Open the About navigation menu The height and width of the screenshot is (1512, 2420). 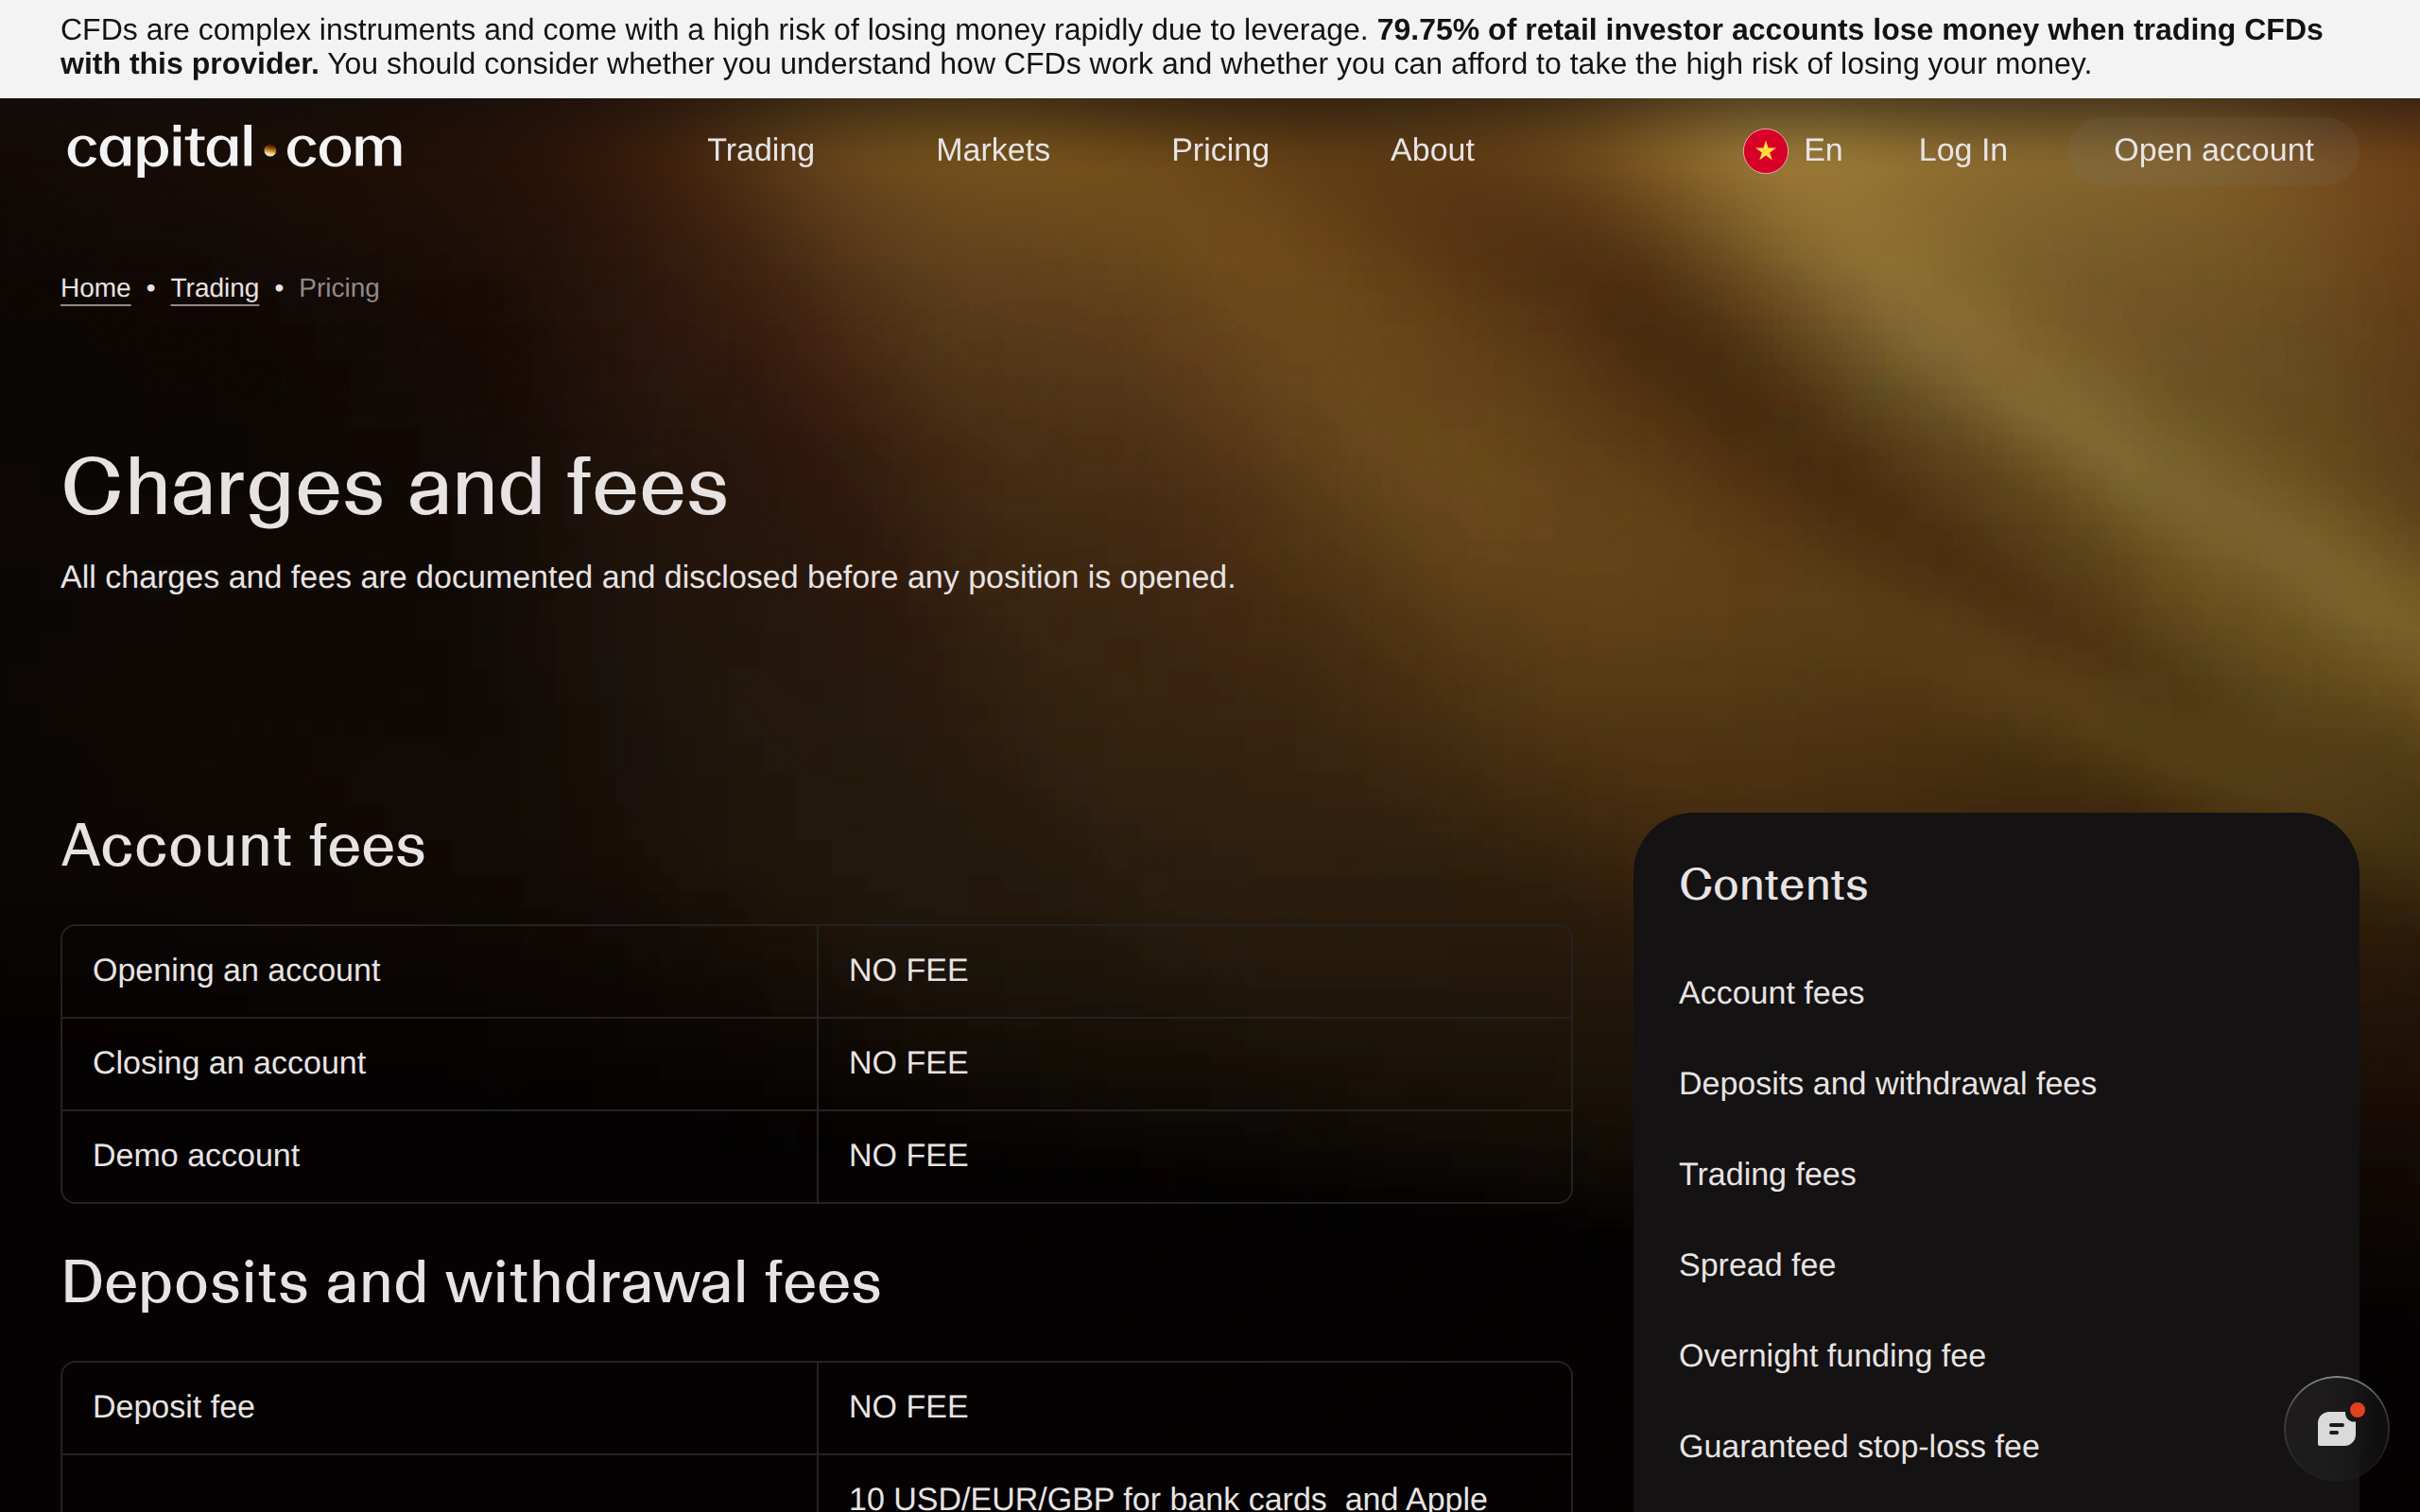pos(1432,150)
